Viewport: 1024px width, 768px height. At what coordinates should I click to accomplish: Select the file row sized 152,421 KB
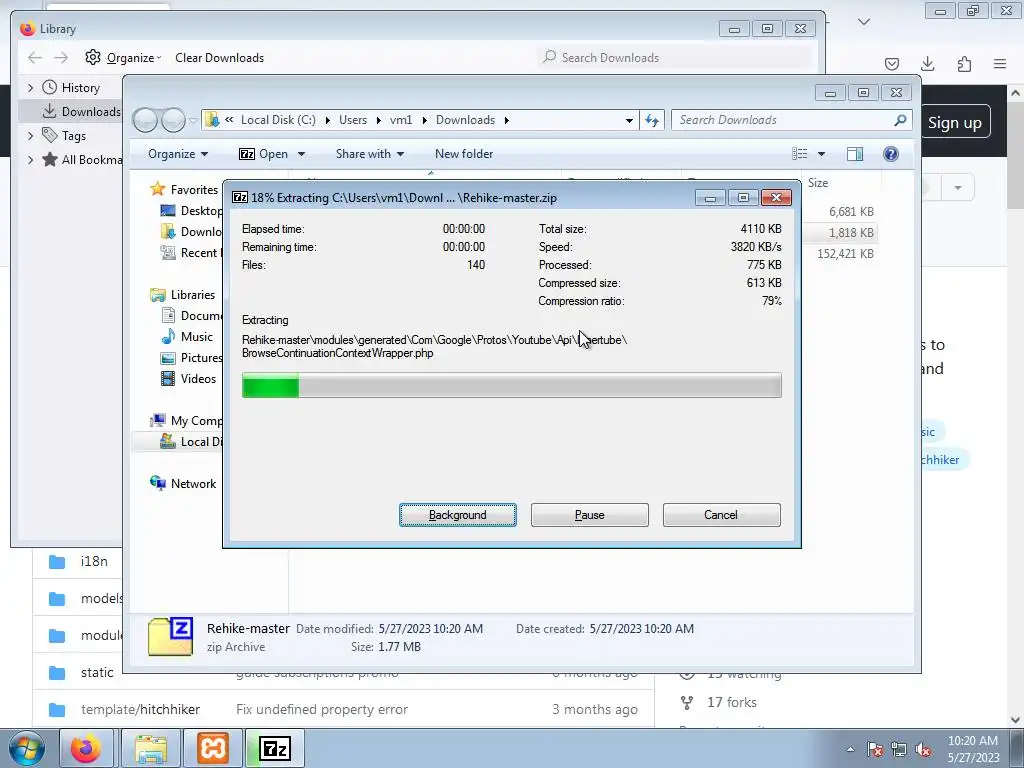pyautogui.click(x=845, y=253)
